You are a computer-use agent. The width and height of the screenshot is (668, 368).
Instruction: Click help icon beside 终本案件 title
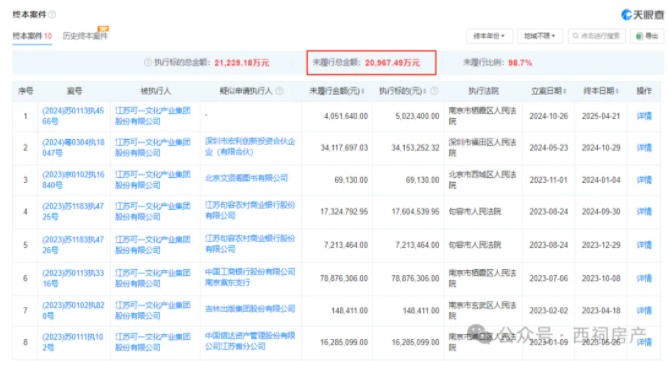(52, 14)
